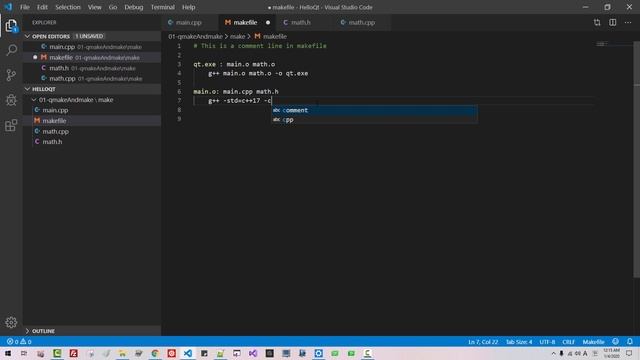Viewport: 640px width, 360px height.
Task: Open Task View on the taskbar
Action: 24,353
